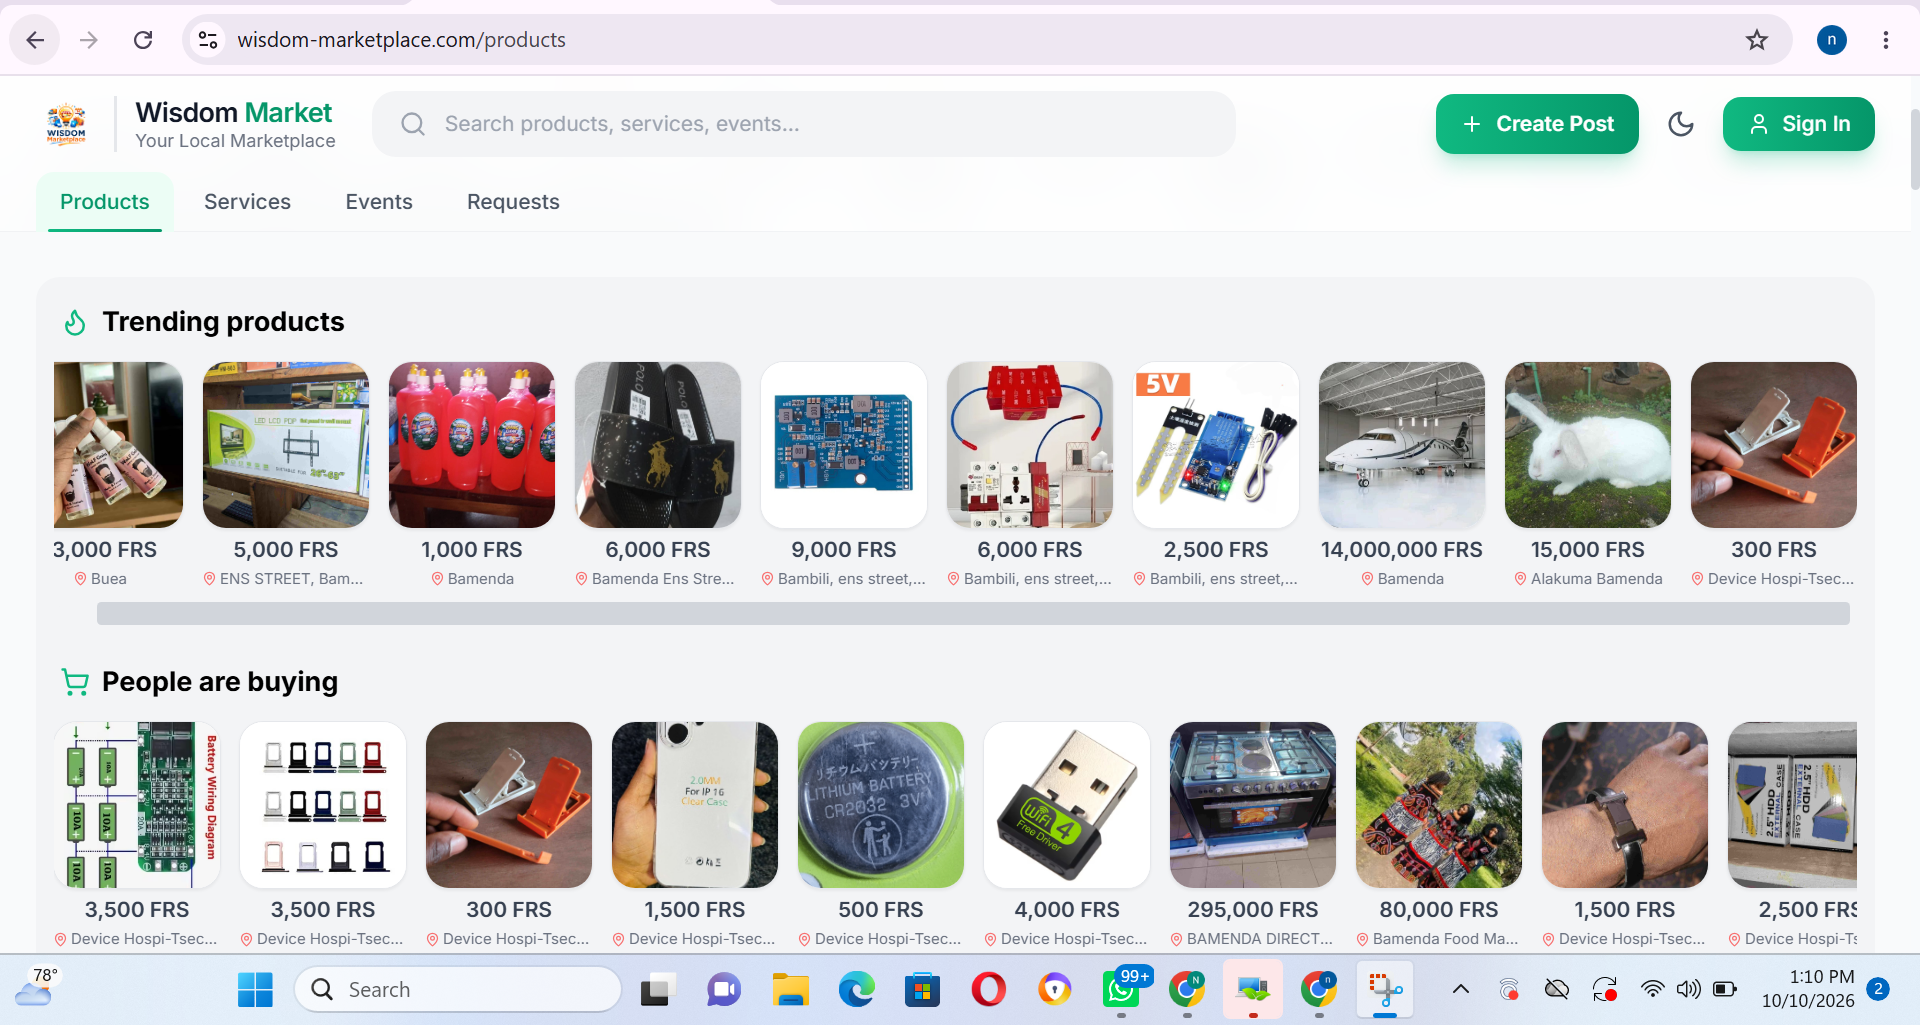Viewport: 1920px width, 1025px height.
Task: Launch Opera from the taskbar
Action: point(988,990)
